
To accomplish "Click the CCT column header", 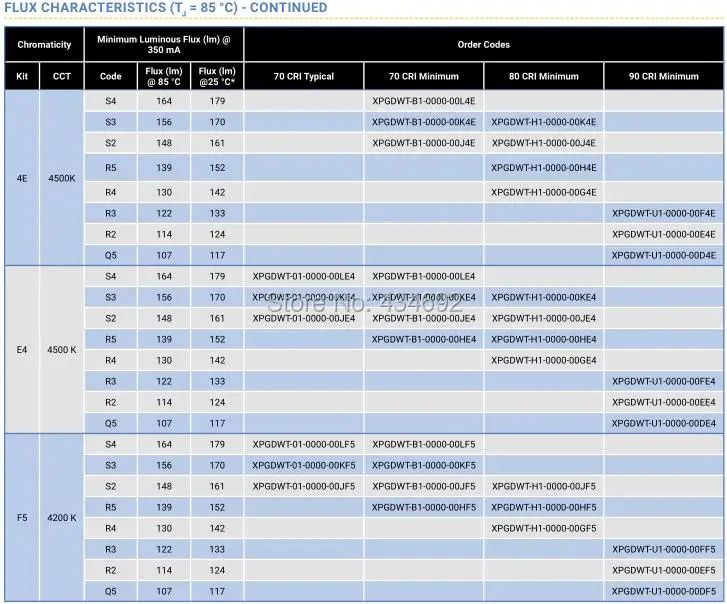I will click(x=62, y=76).
